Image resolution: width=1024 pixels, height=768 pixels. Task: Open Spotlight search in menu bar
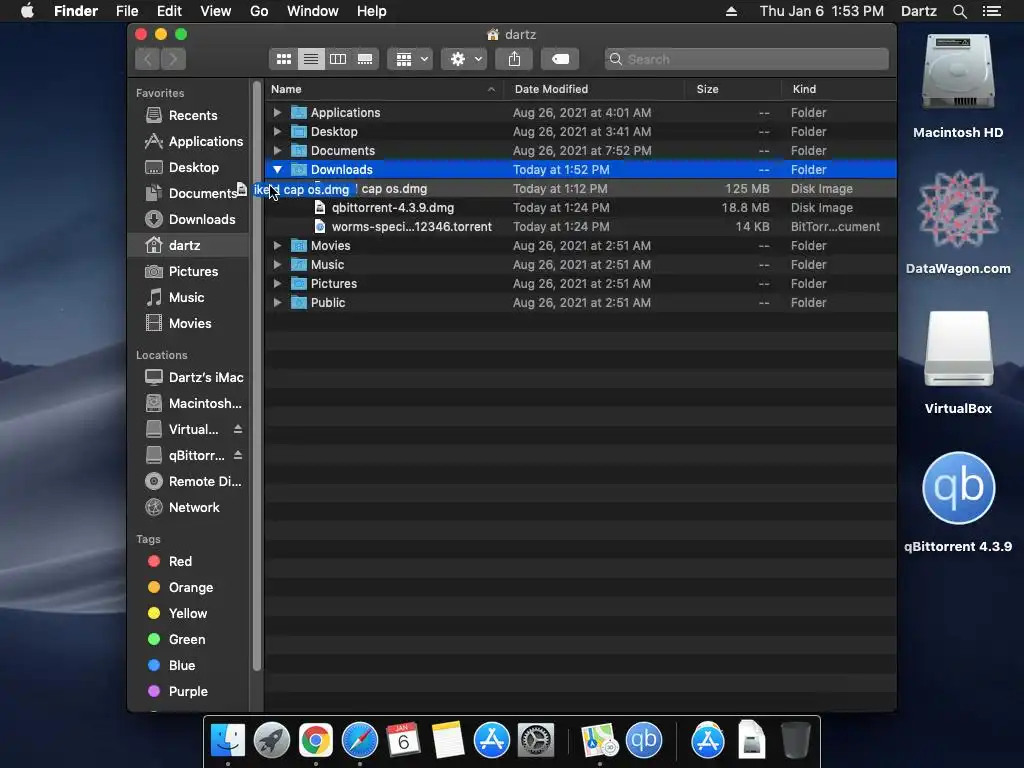pos(959,11)
